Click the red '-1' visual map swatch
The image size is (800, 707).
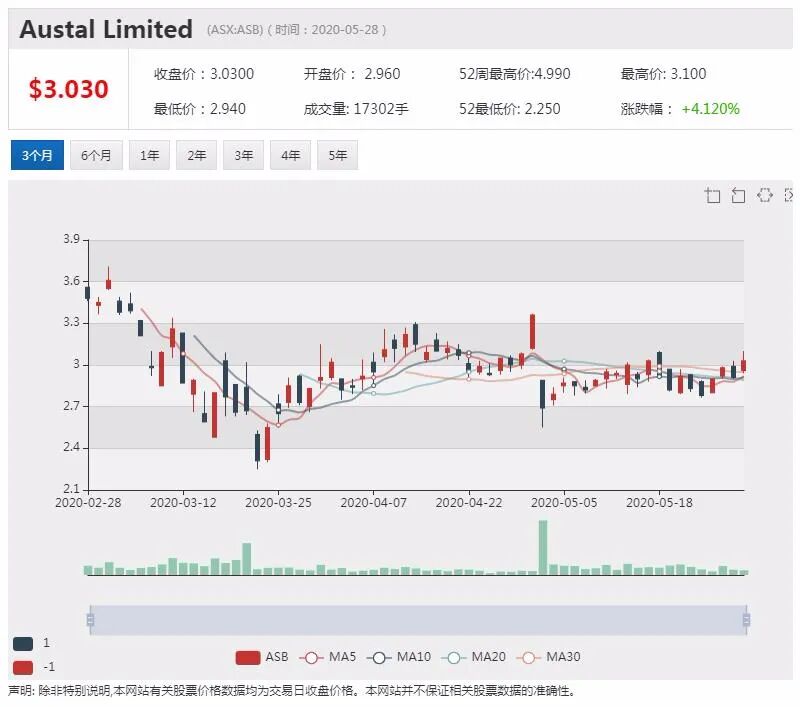tap(23, 667)
